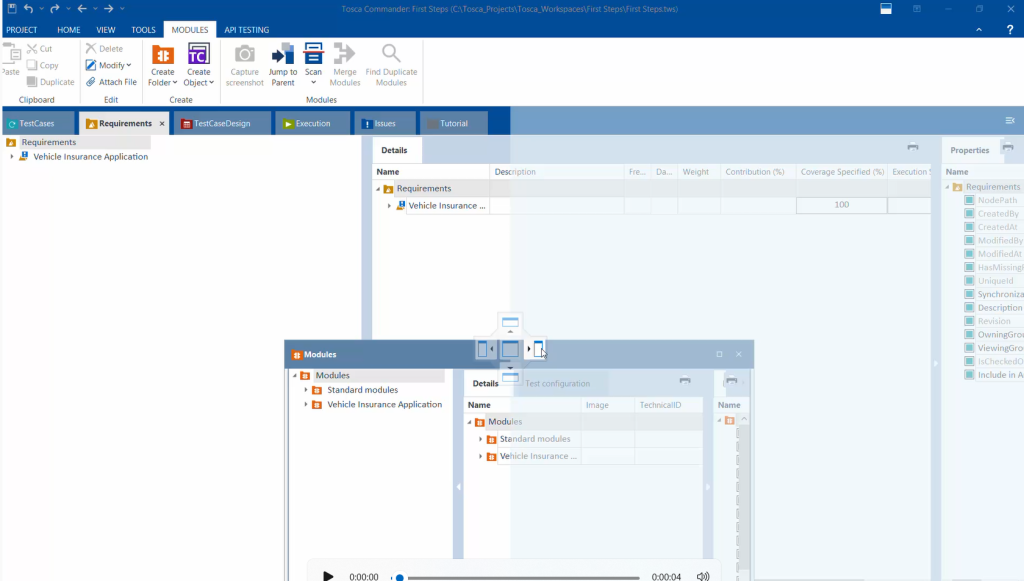Click the video progress slider handle
The width and height of the screenshot is (1024, 581).
click(400, 578)
